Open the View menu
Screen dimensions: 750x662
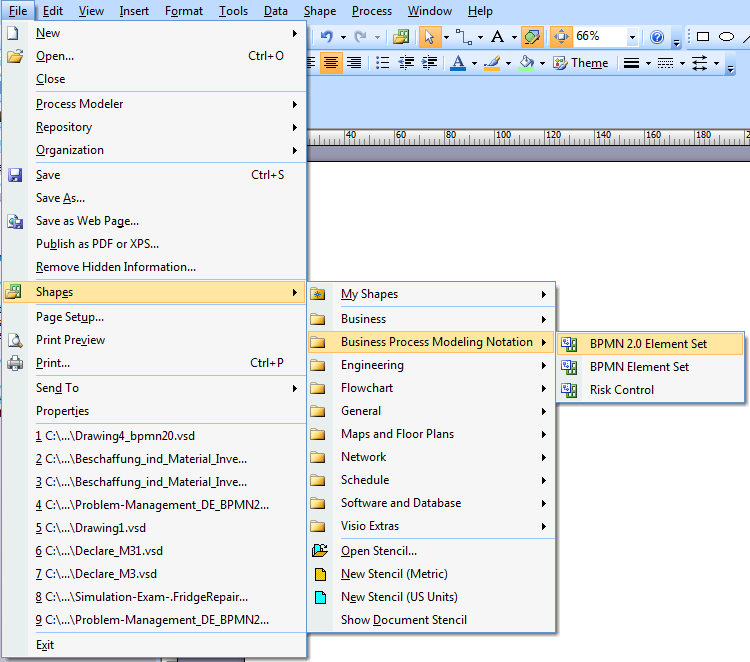(91, 11)
